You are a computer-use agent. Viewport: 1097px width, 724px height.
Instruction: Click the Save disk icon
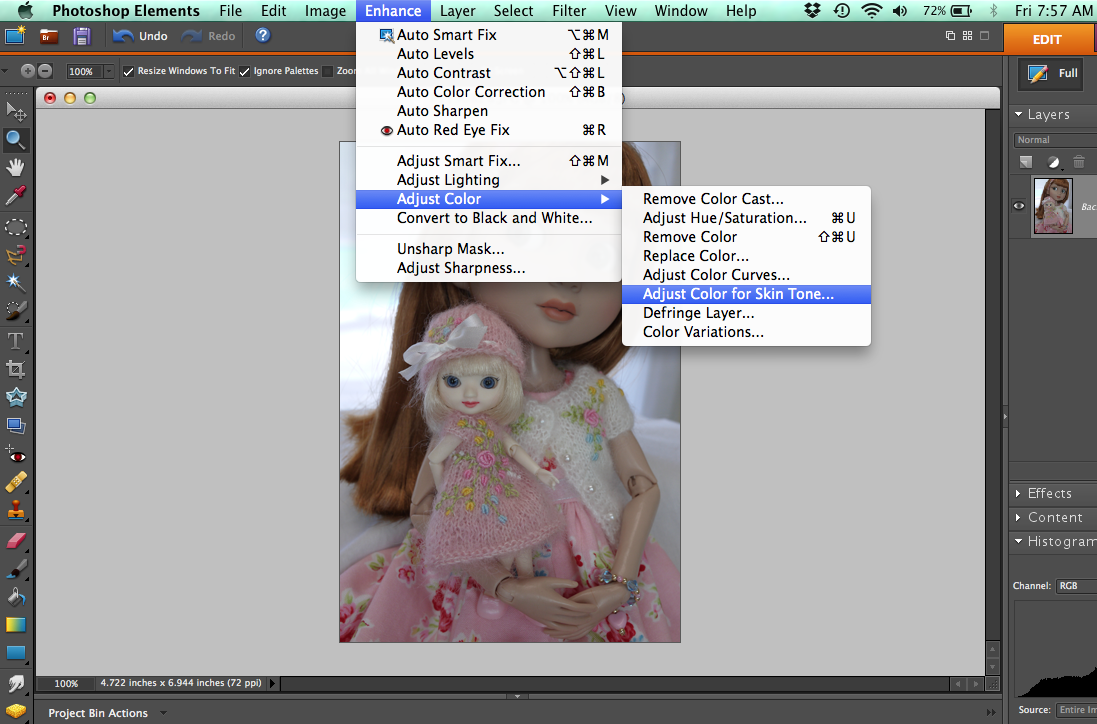[x=82, y=36]
